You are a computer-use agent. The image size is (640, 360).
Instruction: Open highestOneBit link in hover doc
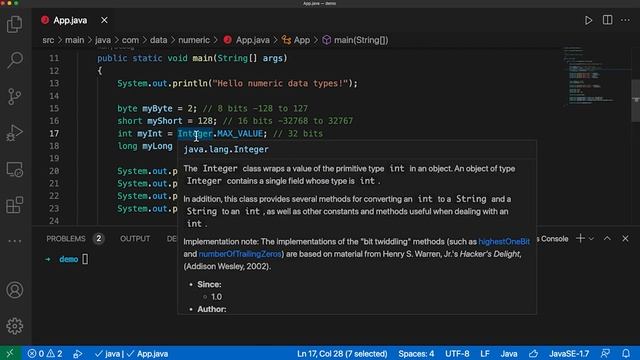point(504,242)
